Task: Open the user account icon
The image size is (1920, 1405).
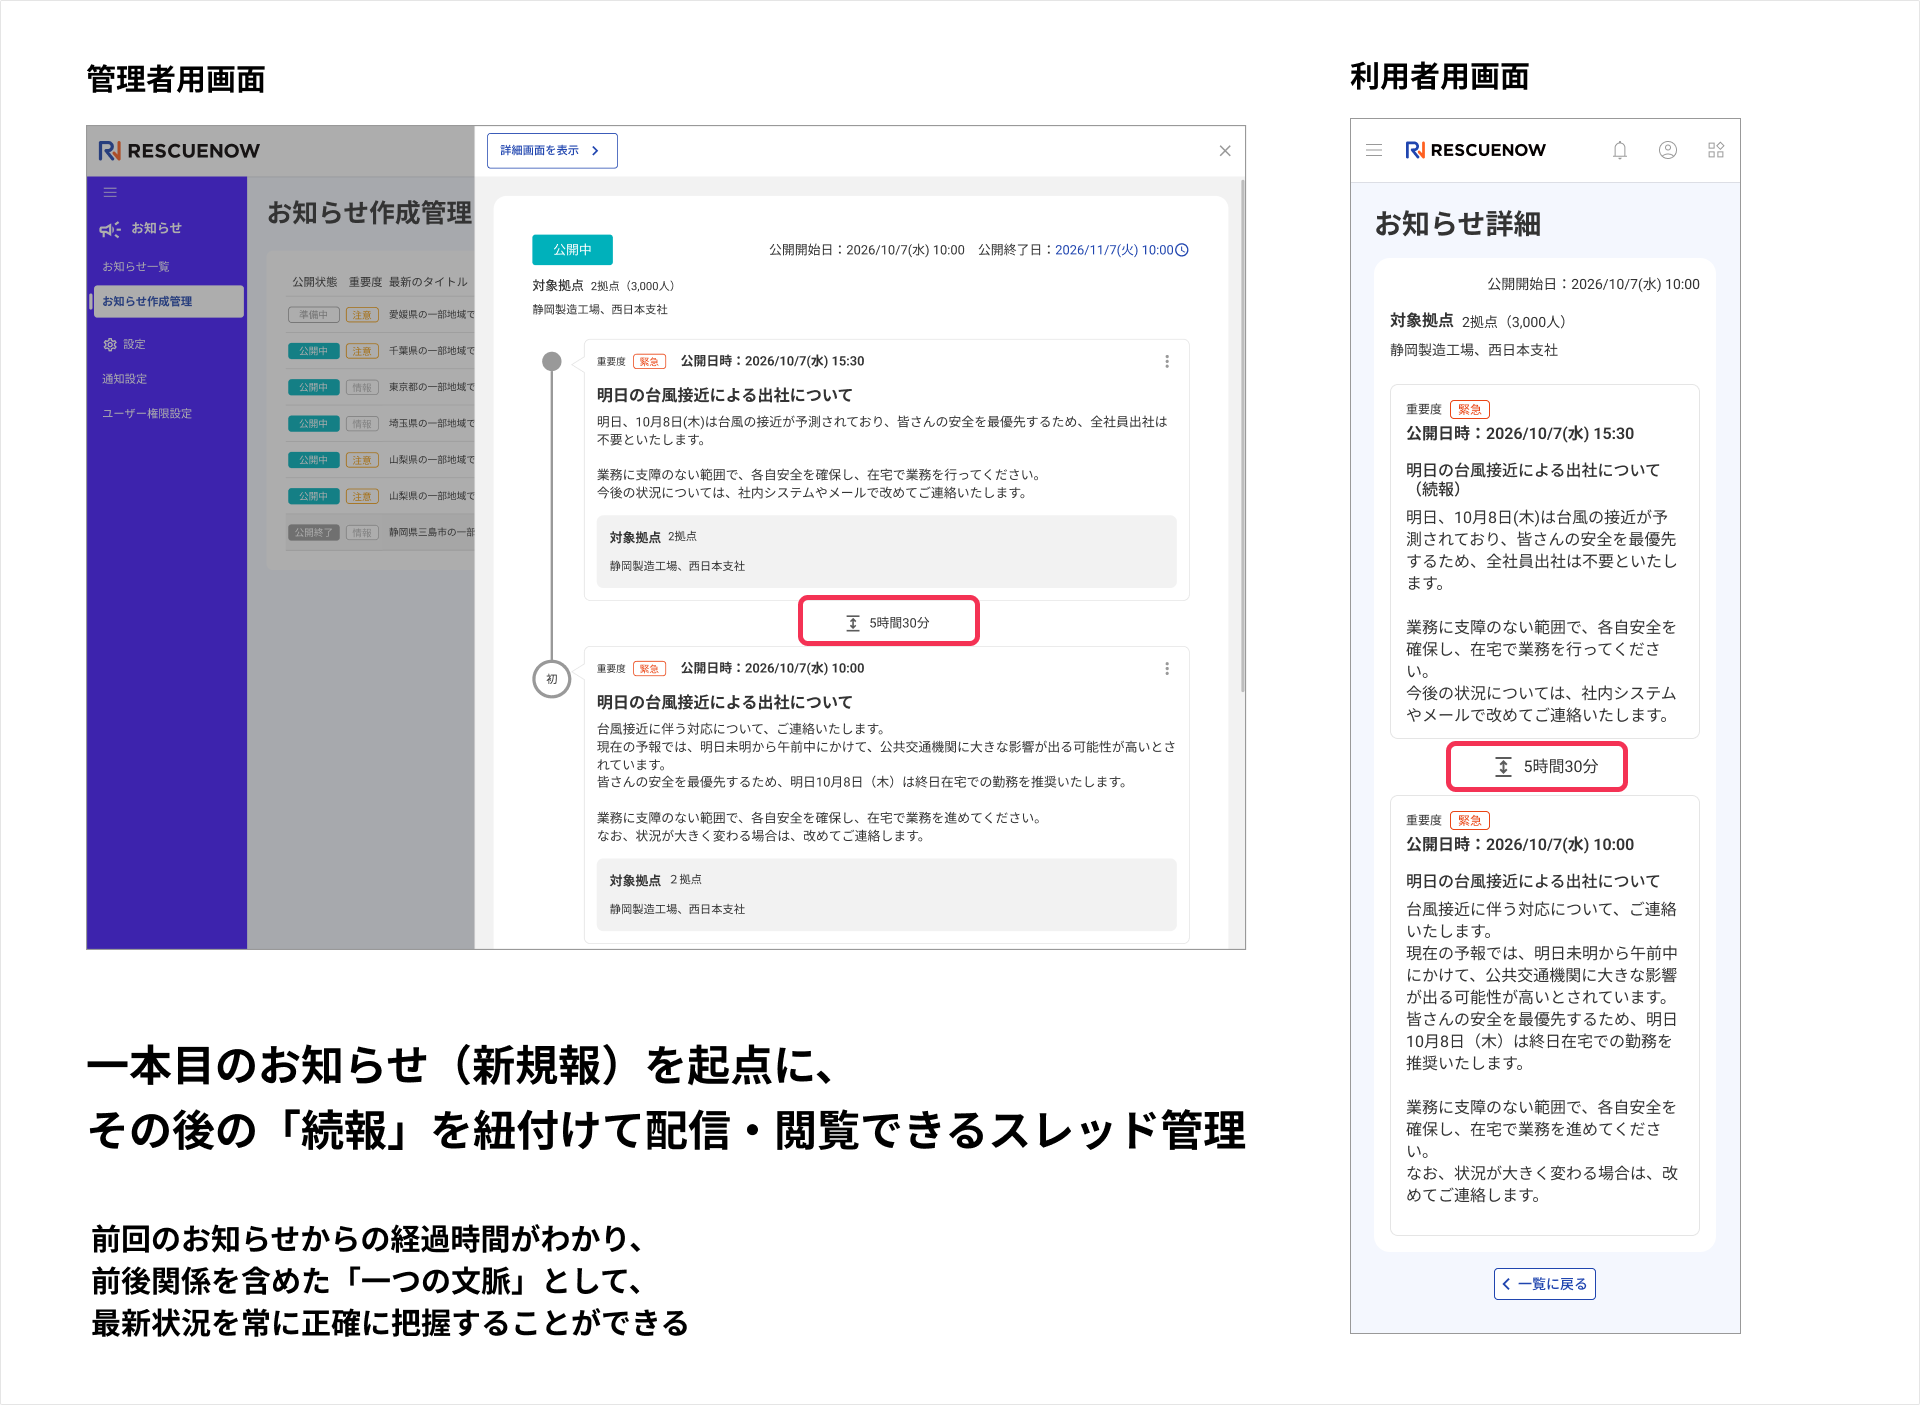Action: 1667,150
